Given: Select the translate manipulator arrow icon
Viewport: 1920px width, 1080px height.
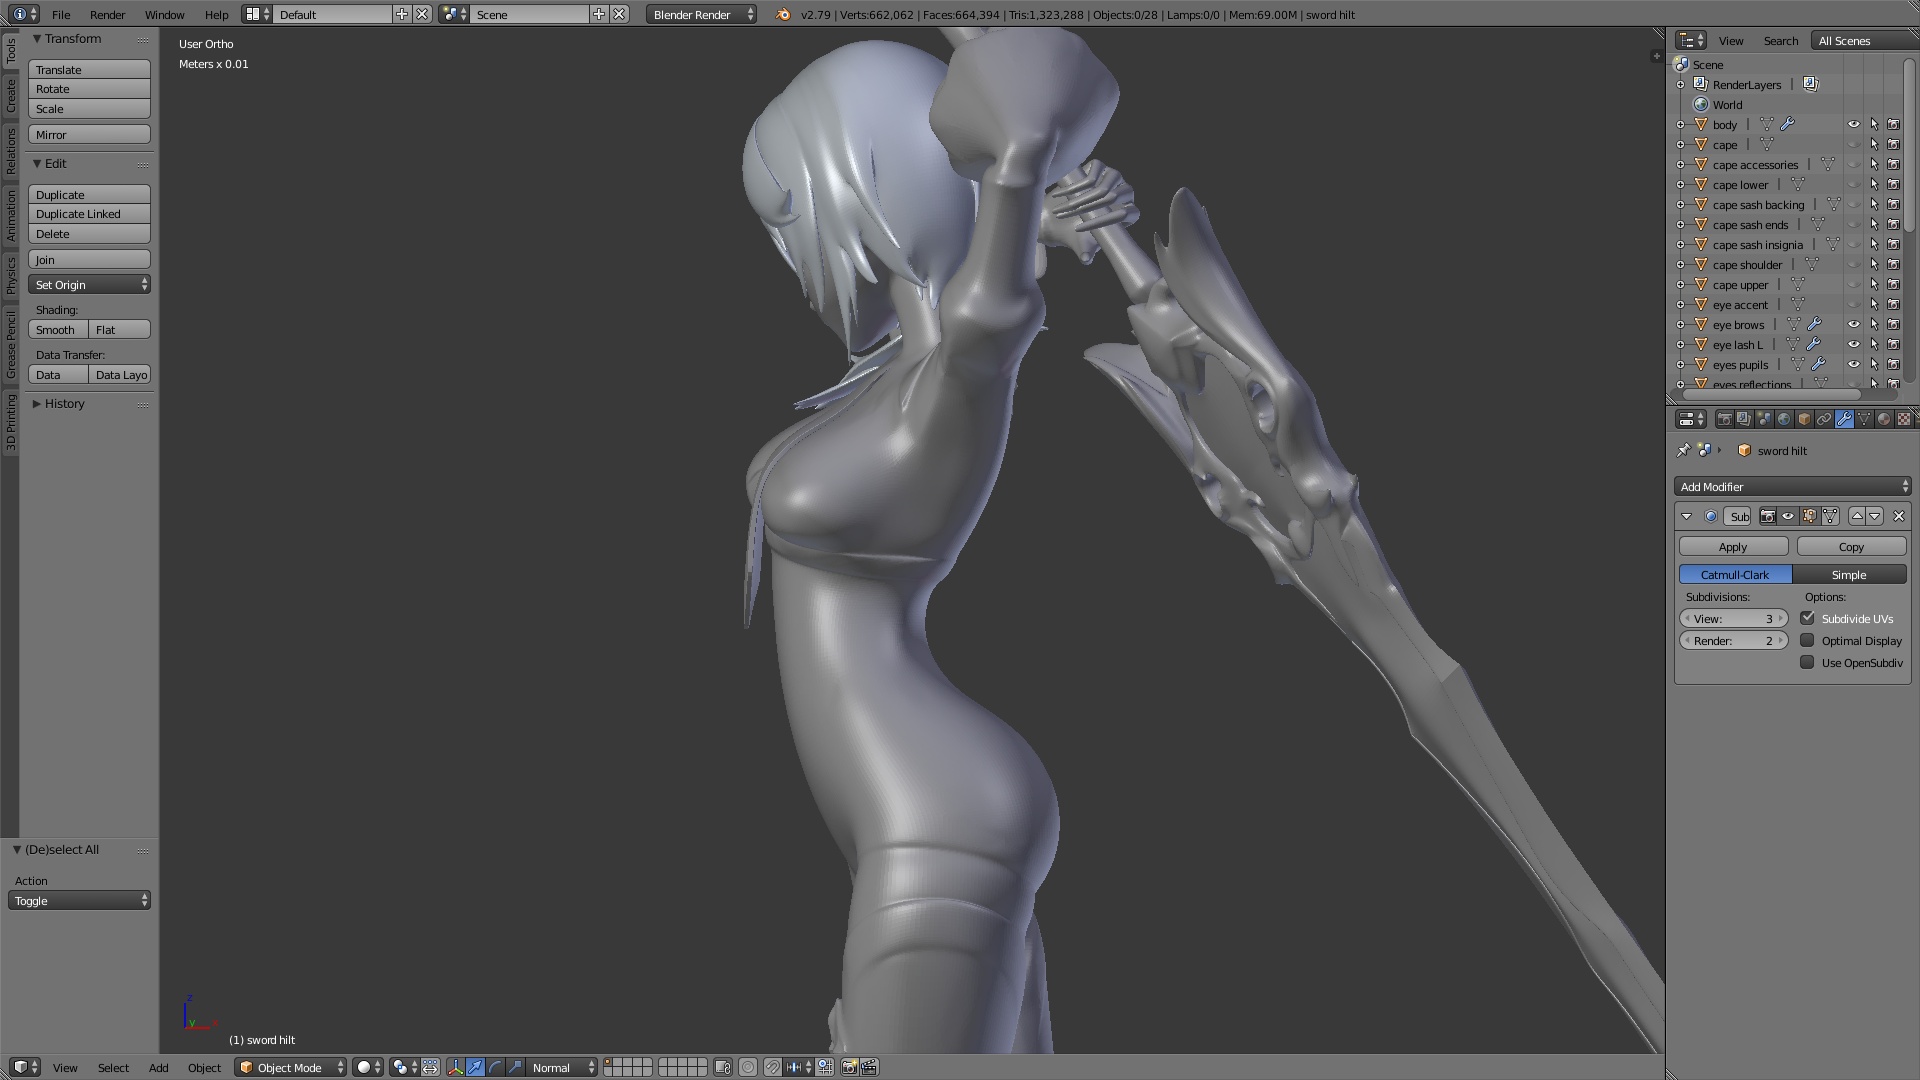Looking at the screenshot, I should tap(475, 1067).
